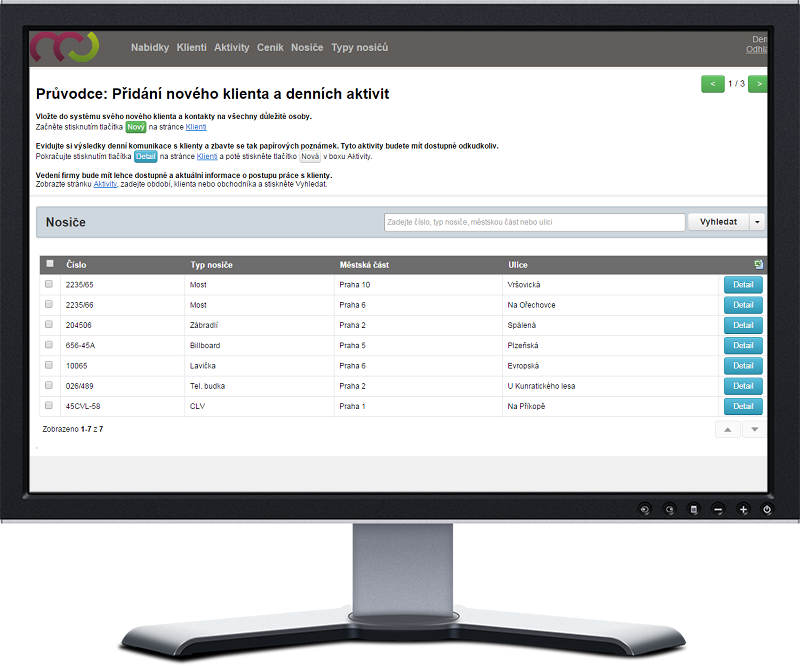Toggle the select-all checkbox in table header

(x=49, y=265)
